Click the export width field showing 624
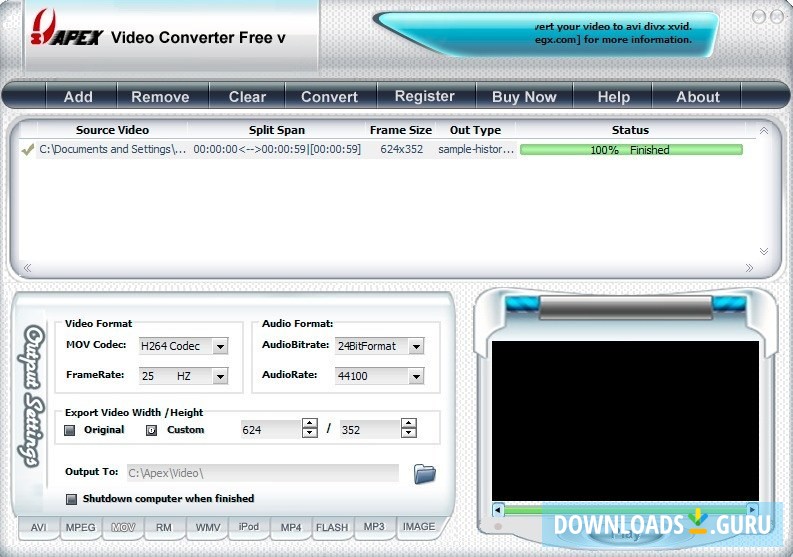Screen dimensions: 793x557 click(271, 430)
